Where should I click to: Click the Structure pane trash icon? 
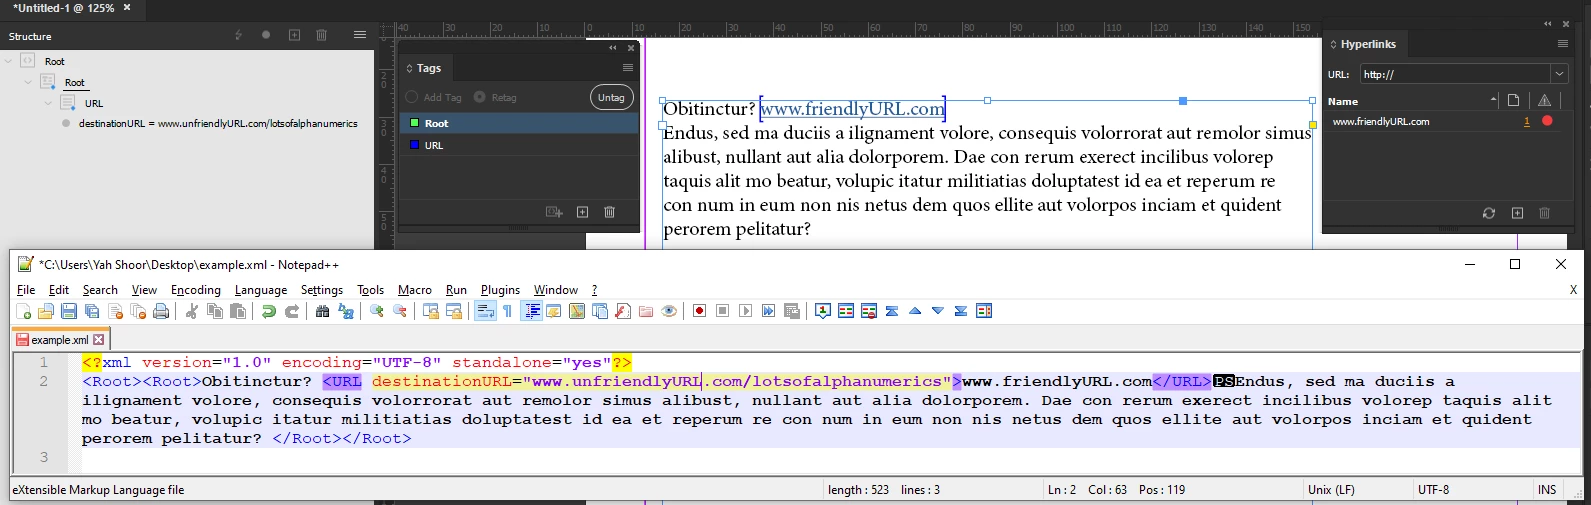pyautogui.click(x=322, y=35)
